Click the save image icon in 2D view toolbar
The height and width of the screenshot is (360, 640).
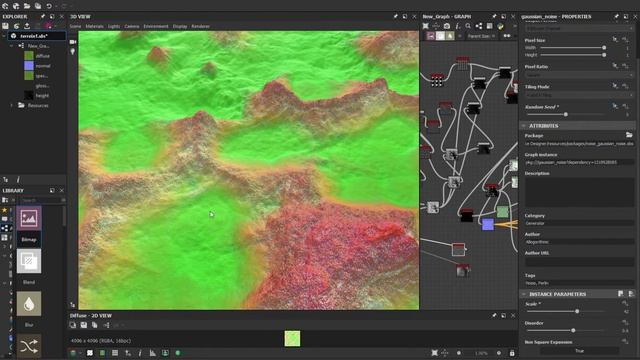coord(84,325)
